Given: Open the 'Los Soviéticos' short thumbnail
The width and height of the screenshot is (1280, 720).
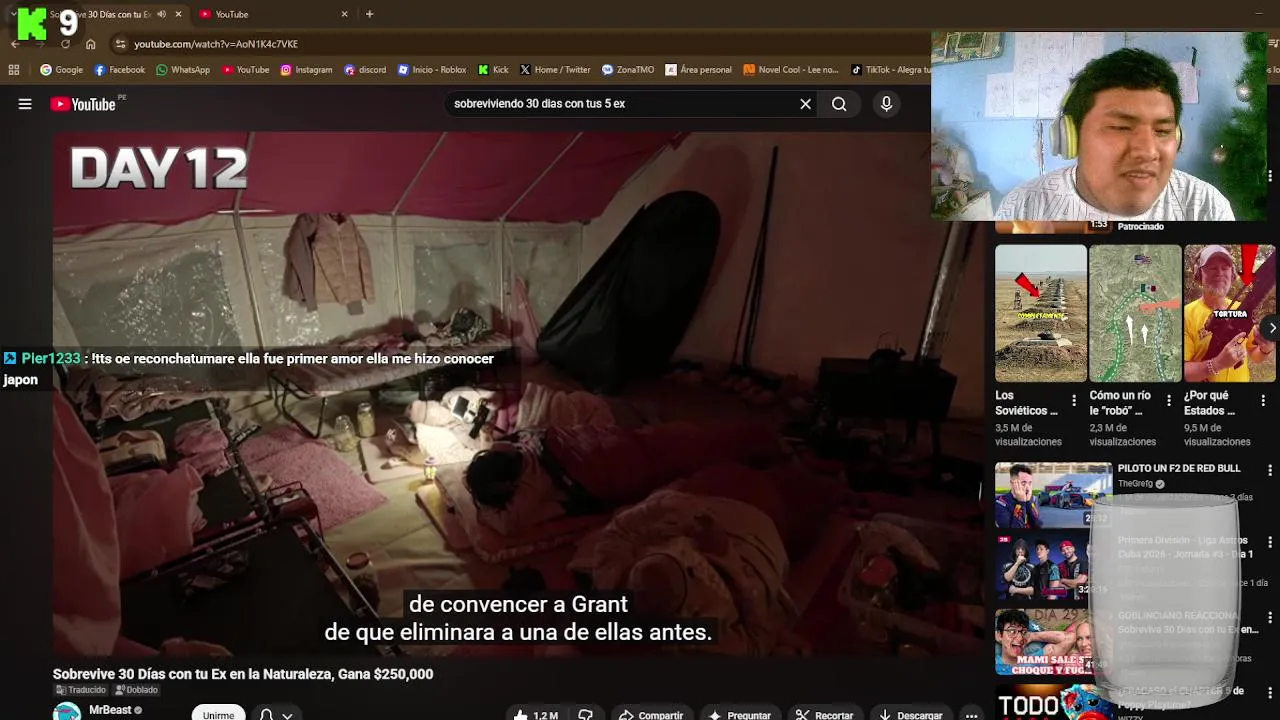Looking at the screenshot, I should 1040,313.
